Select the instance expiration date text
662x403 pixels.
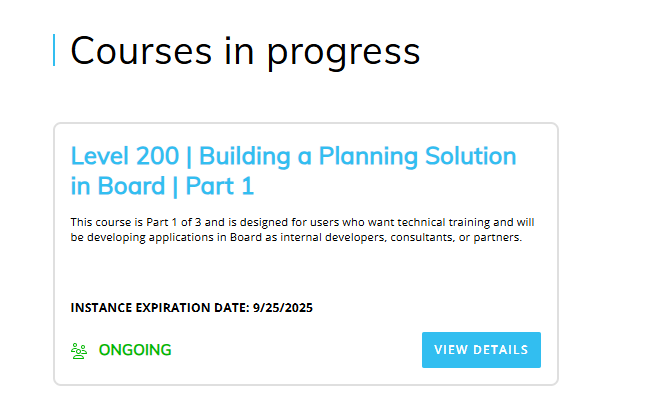click(191, 308)
